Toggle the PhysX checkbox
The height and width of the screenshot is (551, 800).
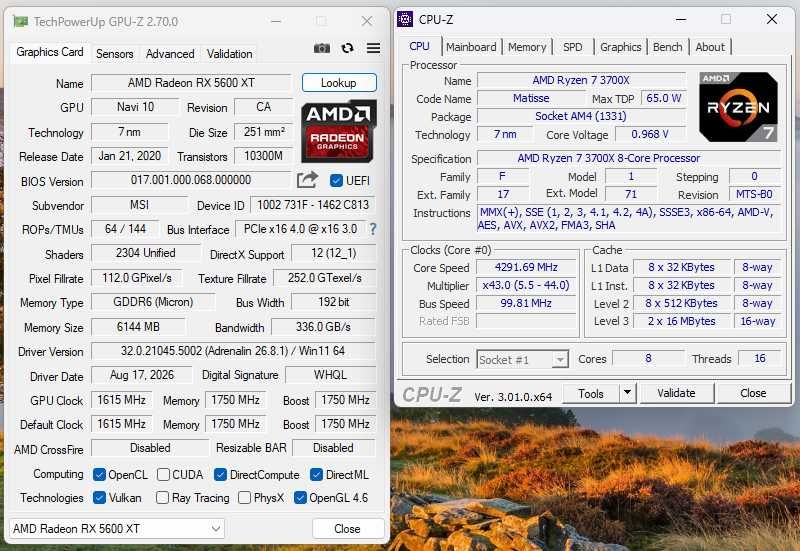pos(244,497)
